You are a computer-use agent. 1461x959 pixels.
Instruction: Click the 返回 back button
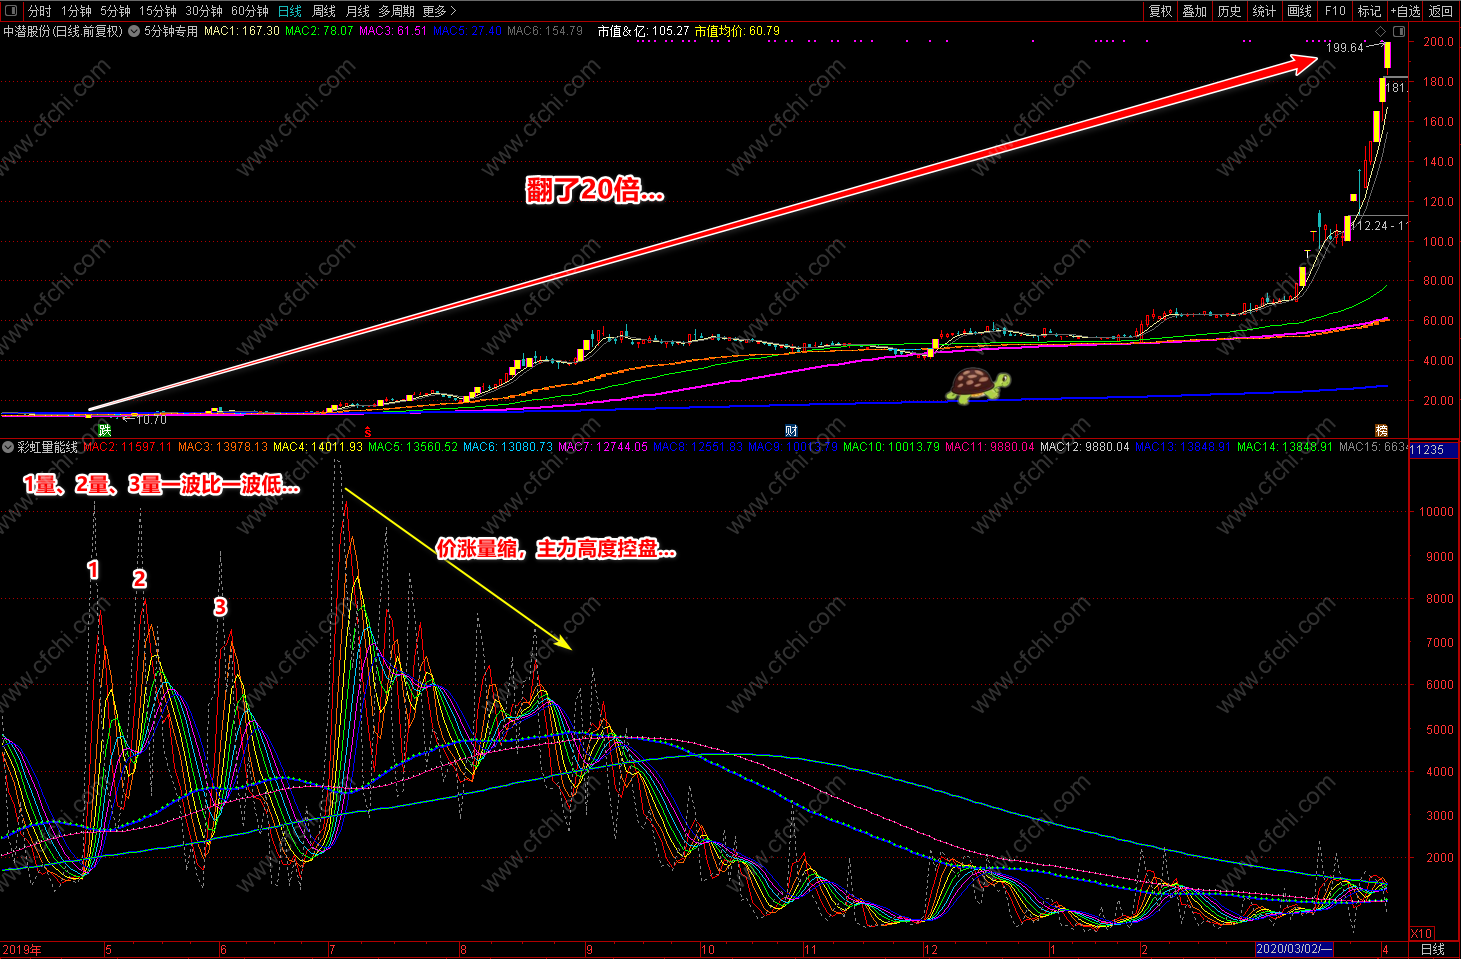tap(1441, 11)
